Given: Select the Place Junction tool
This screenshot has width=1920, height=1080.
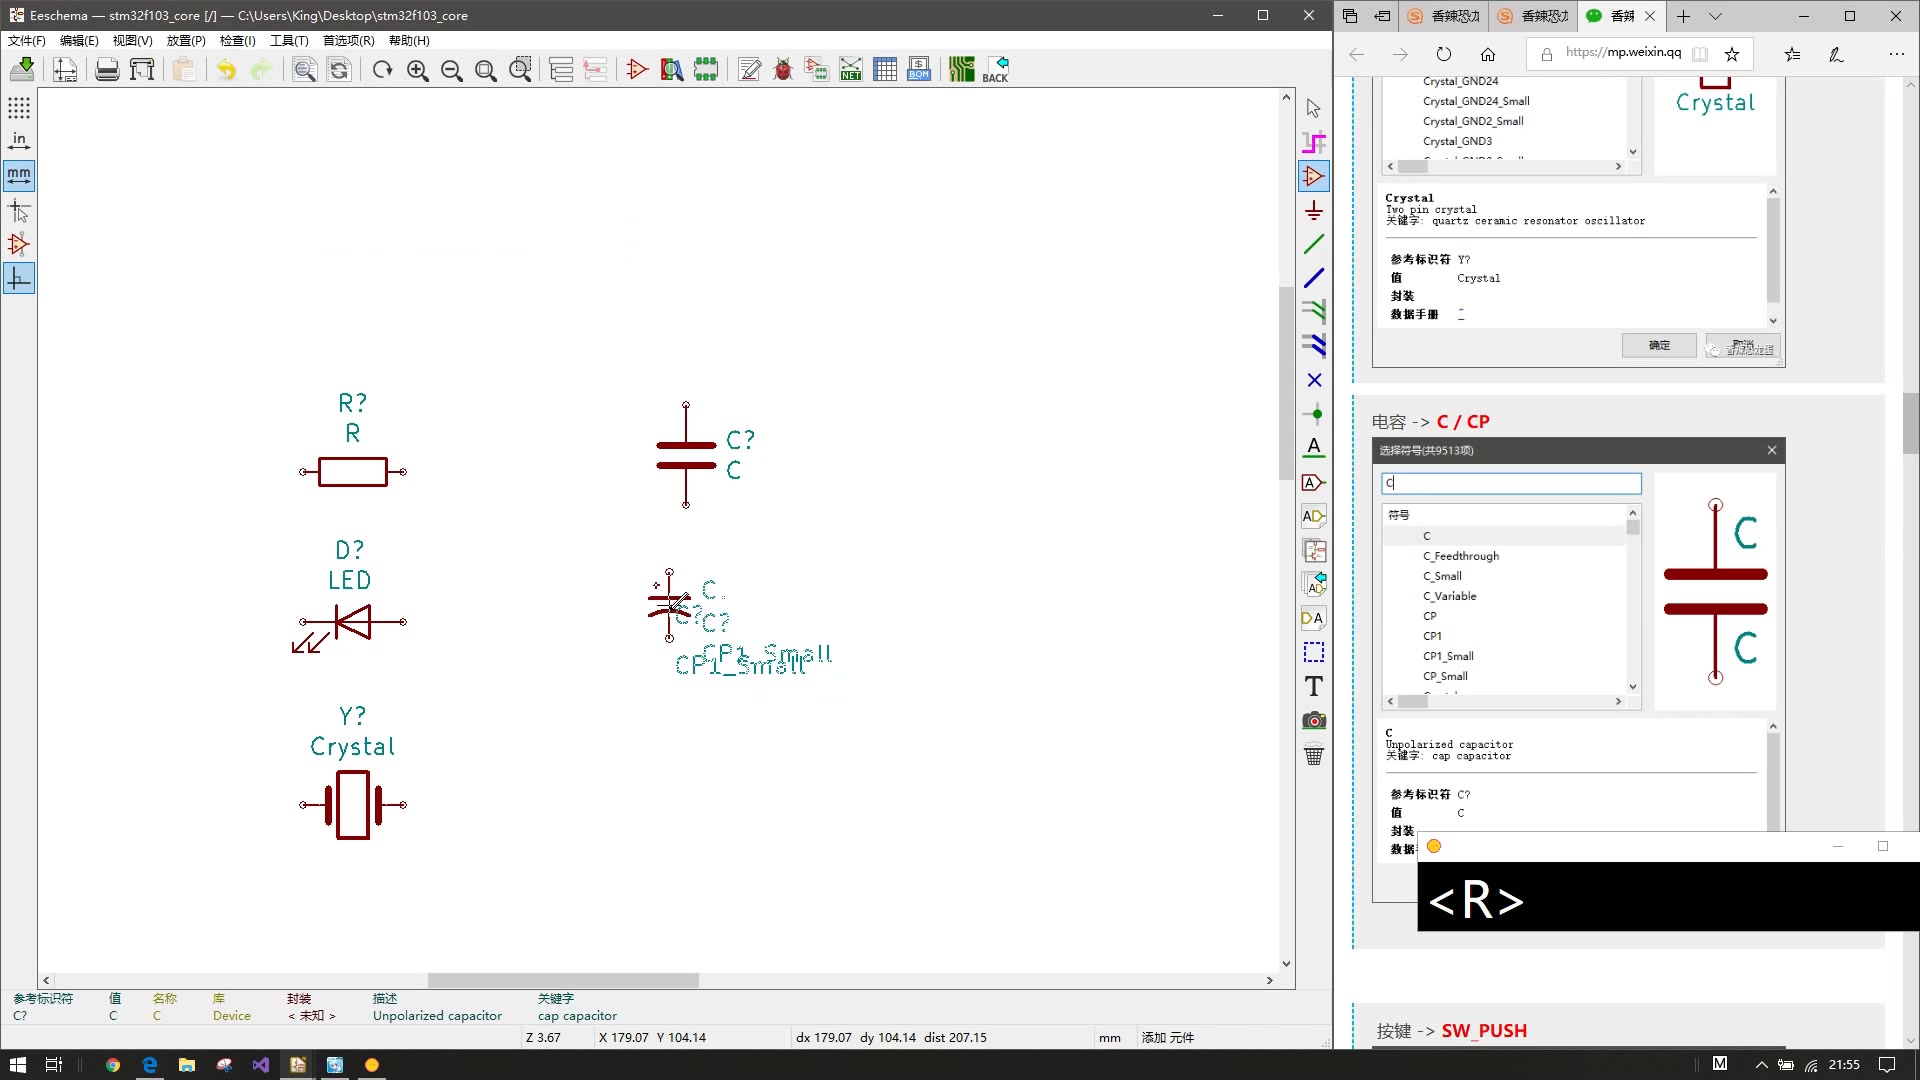Looking at the screenshot, I should coord(1314,413).
